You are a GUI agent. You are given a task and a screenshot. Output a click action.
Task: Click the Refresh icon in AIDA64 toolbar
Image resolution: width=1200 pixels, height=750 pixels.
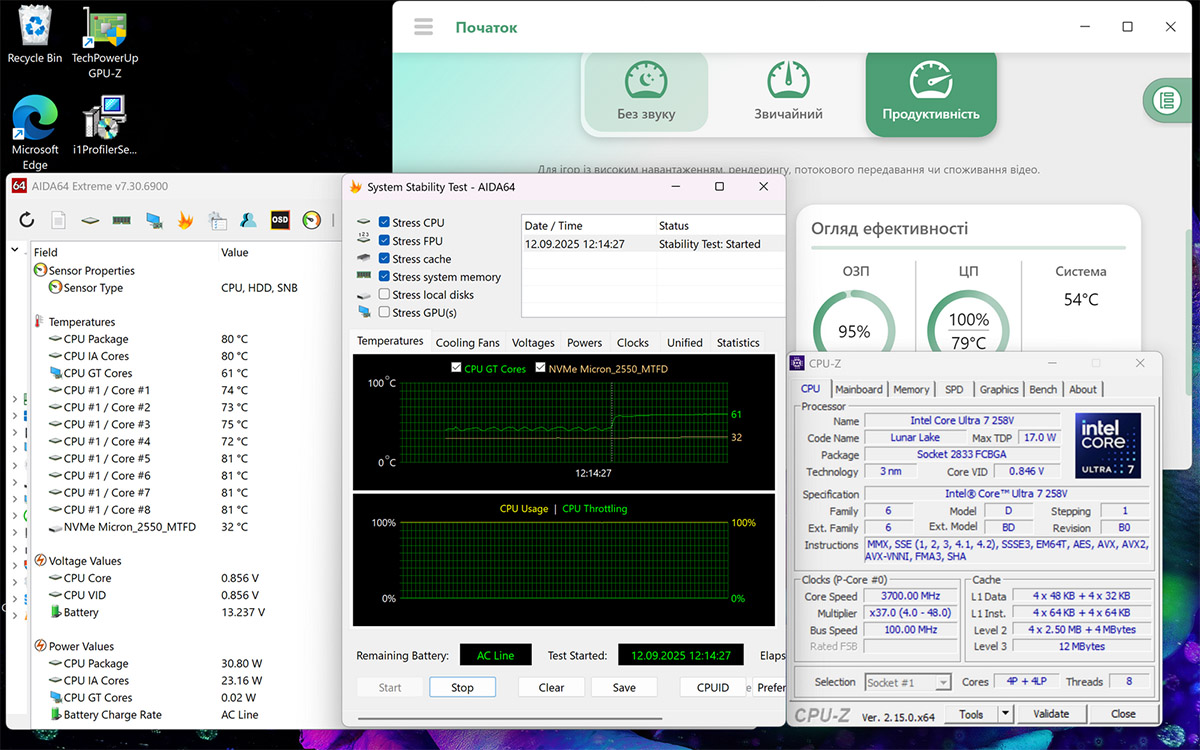[27, 220]
